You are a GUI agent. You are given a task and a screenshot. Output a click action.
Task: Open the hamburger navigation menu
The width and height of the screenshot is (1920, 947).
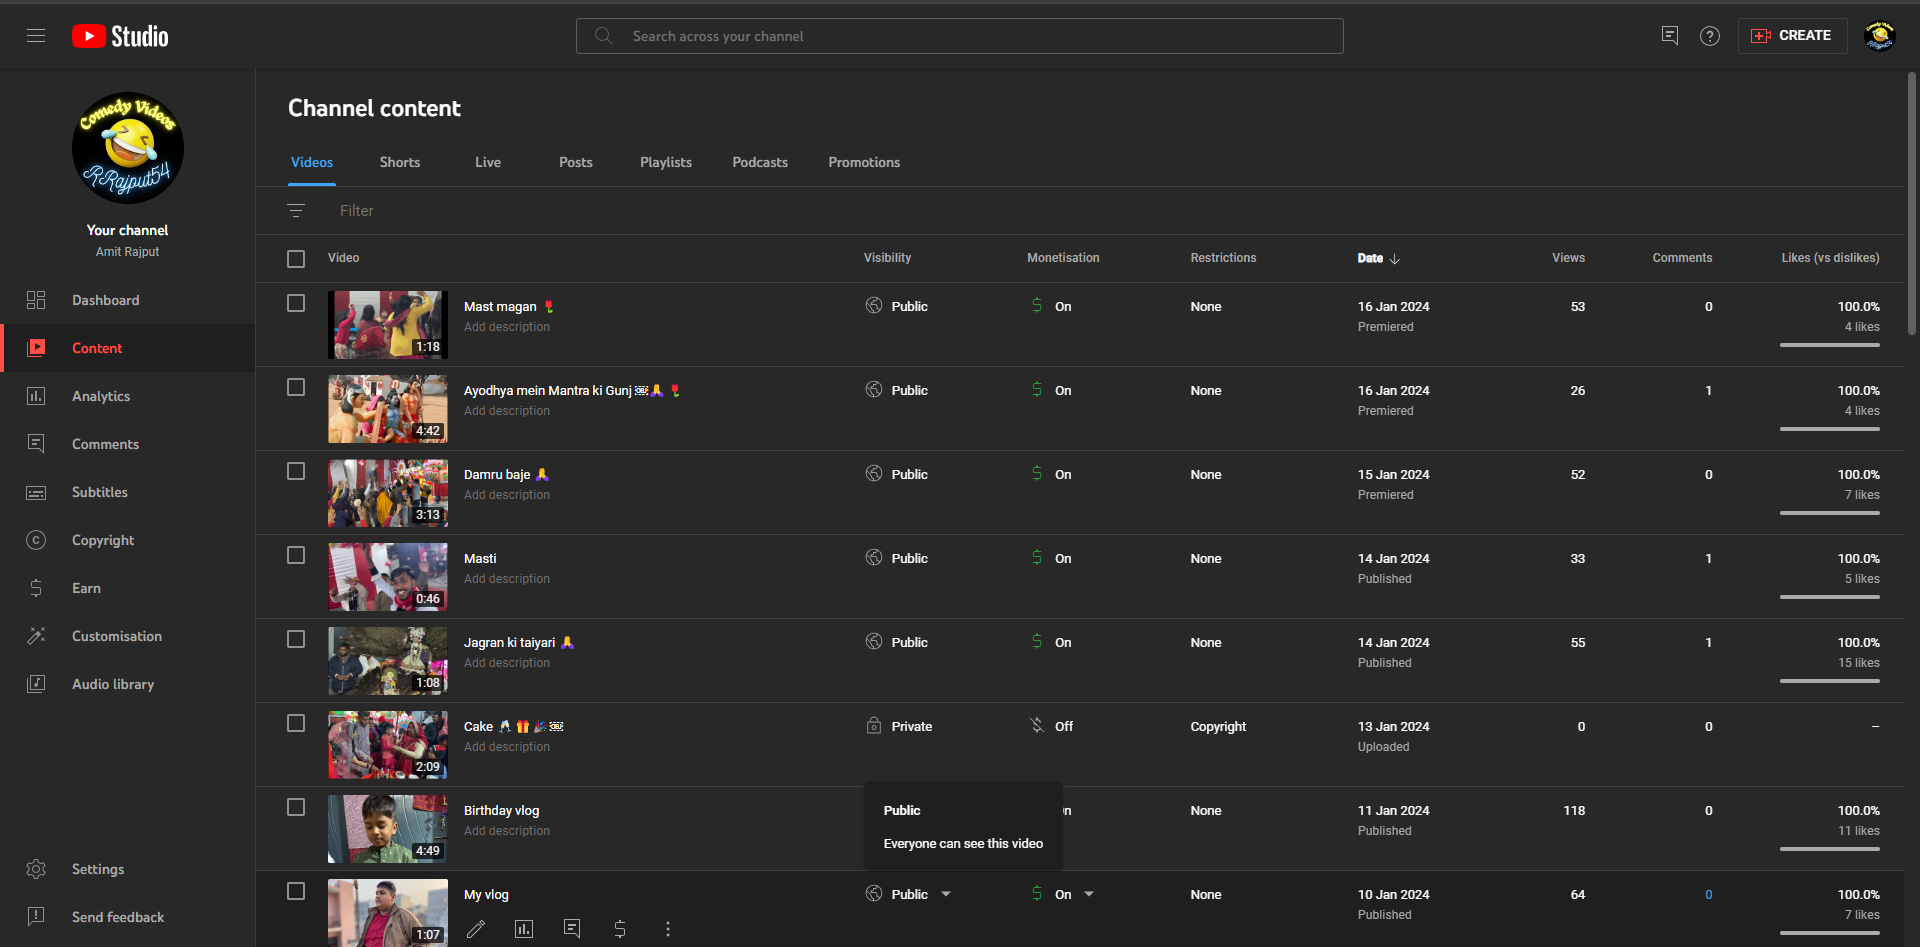coord(36,36)
